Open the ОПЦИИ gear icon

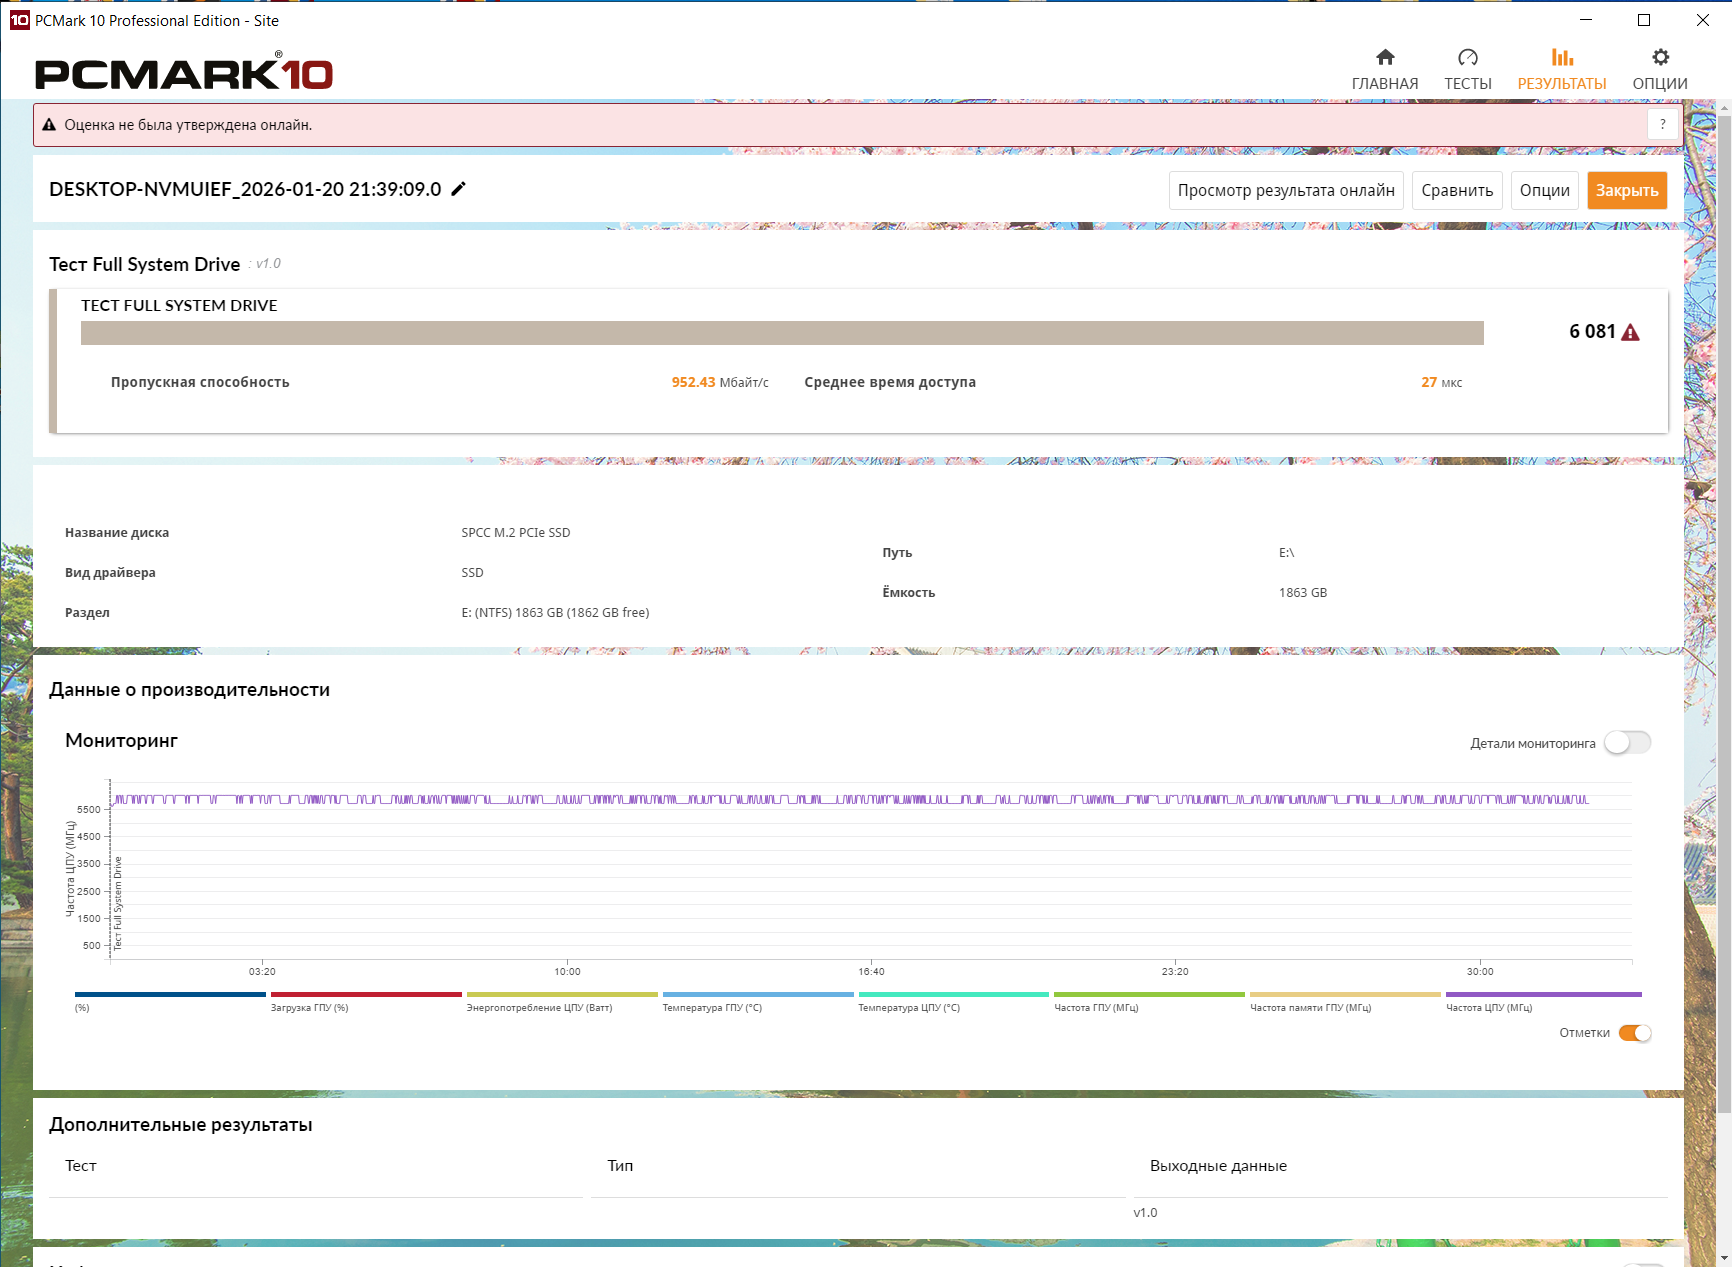pos(1660,57)
